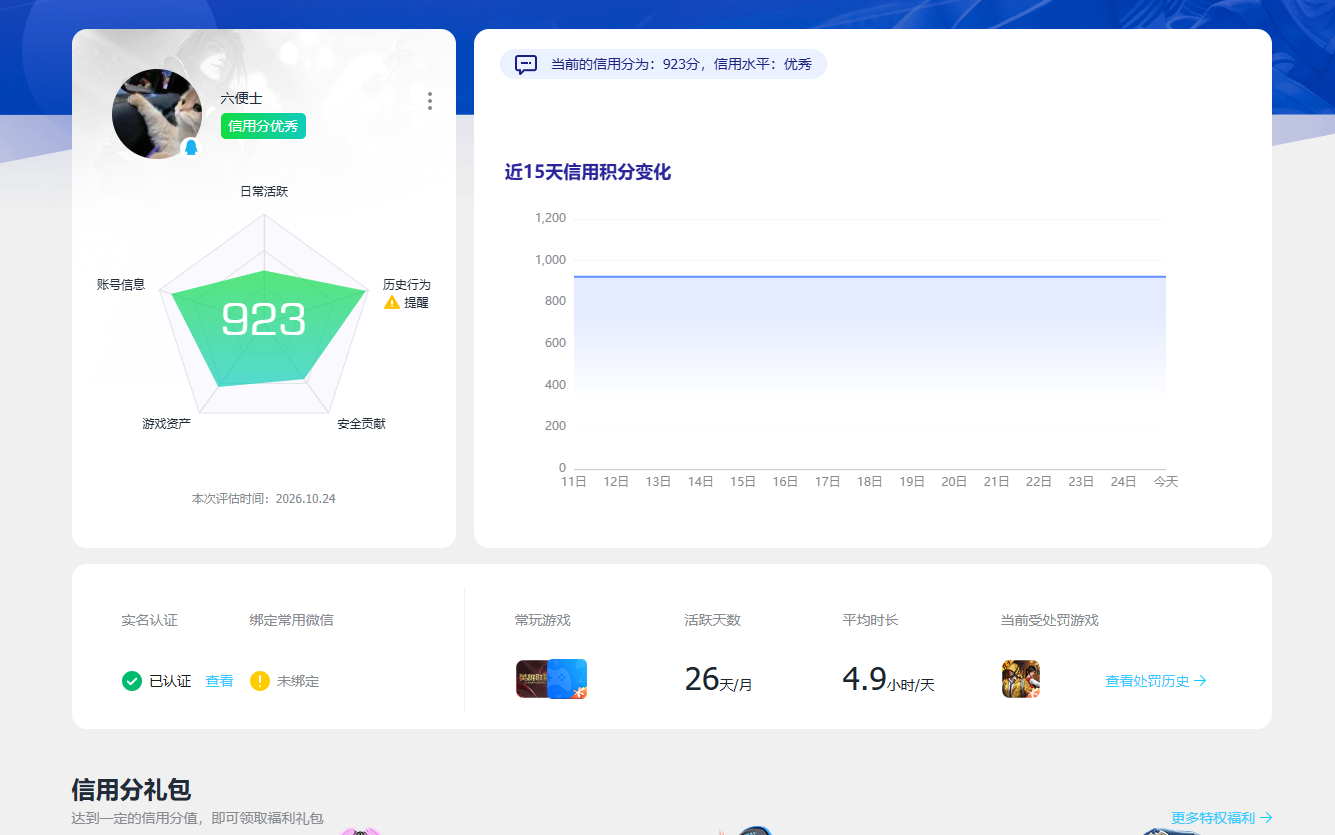Click the username 六便士
Viewport: 1335px width, 835px height.
point(242,99)
